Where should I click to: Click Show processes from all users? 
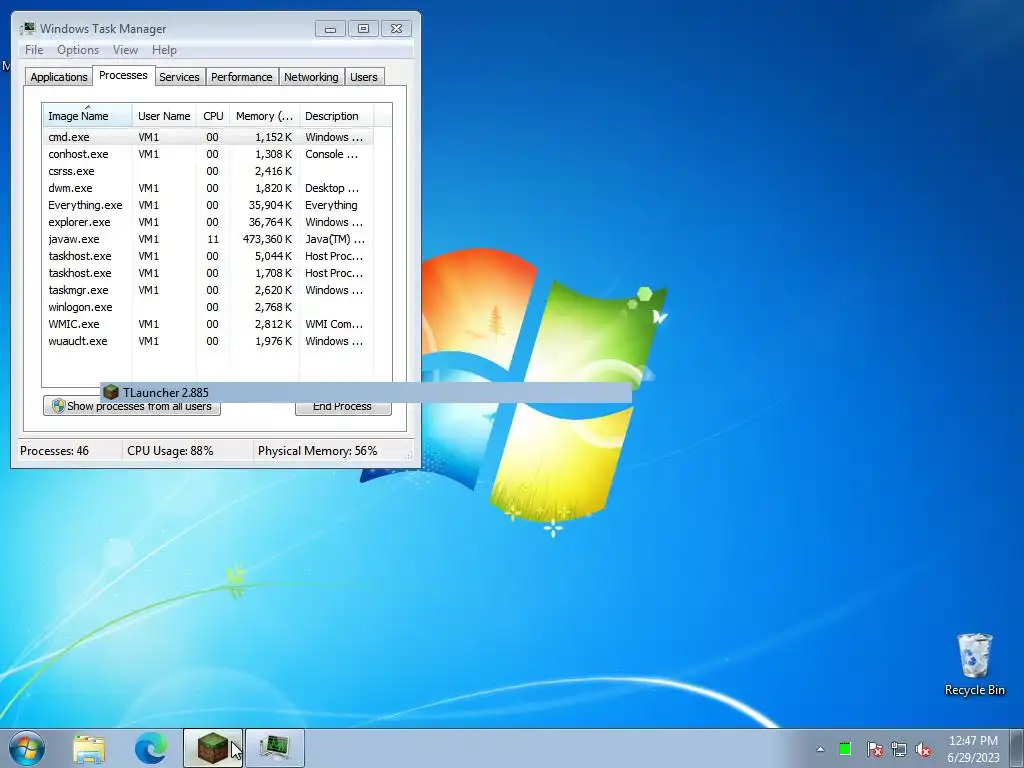[x=132, y=406]
